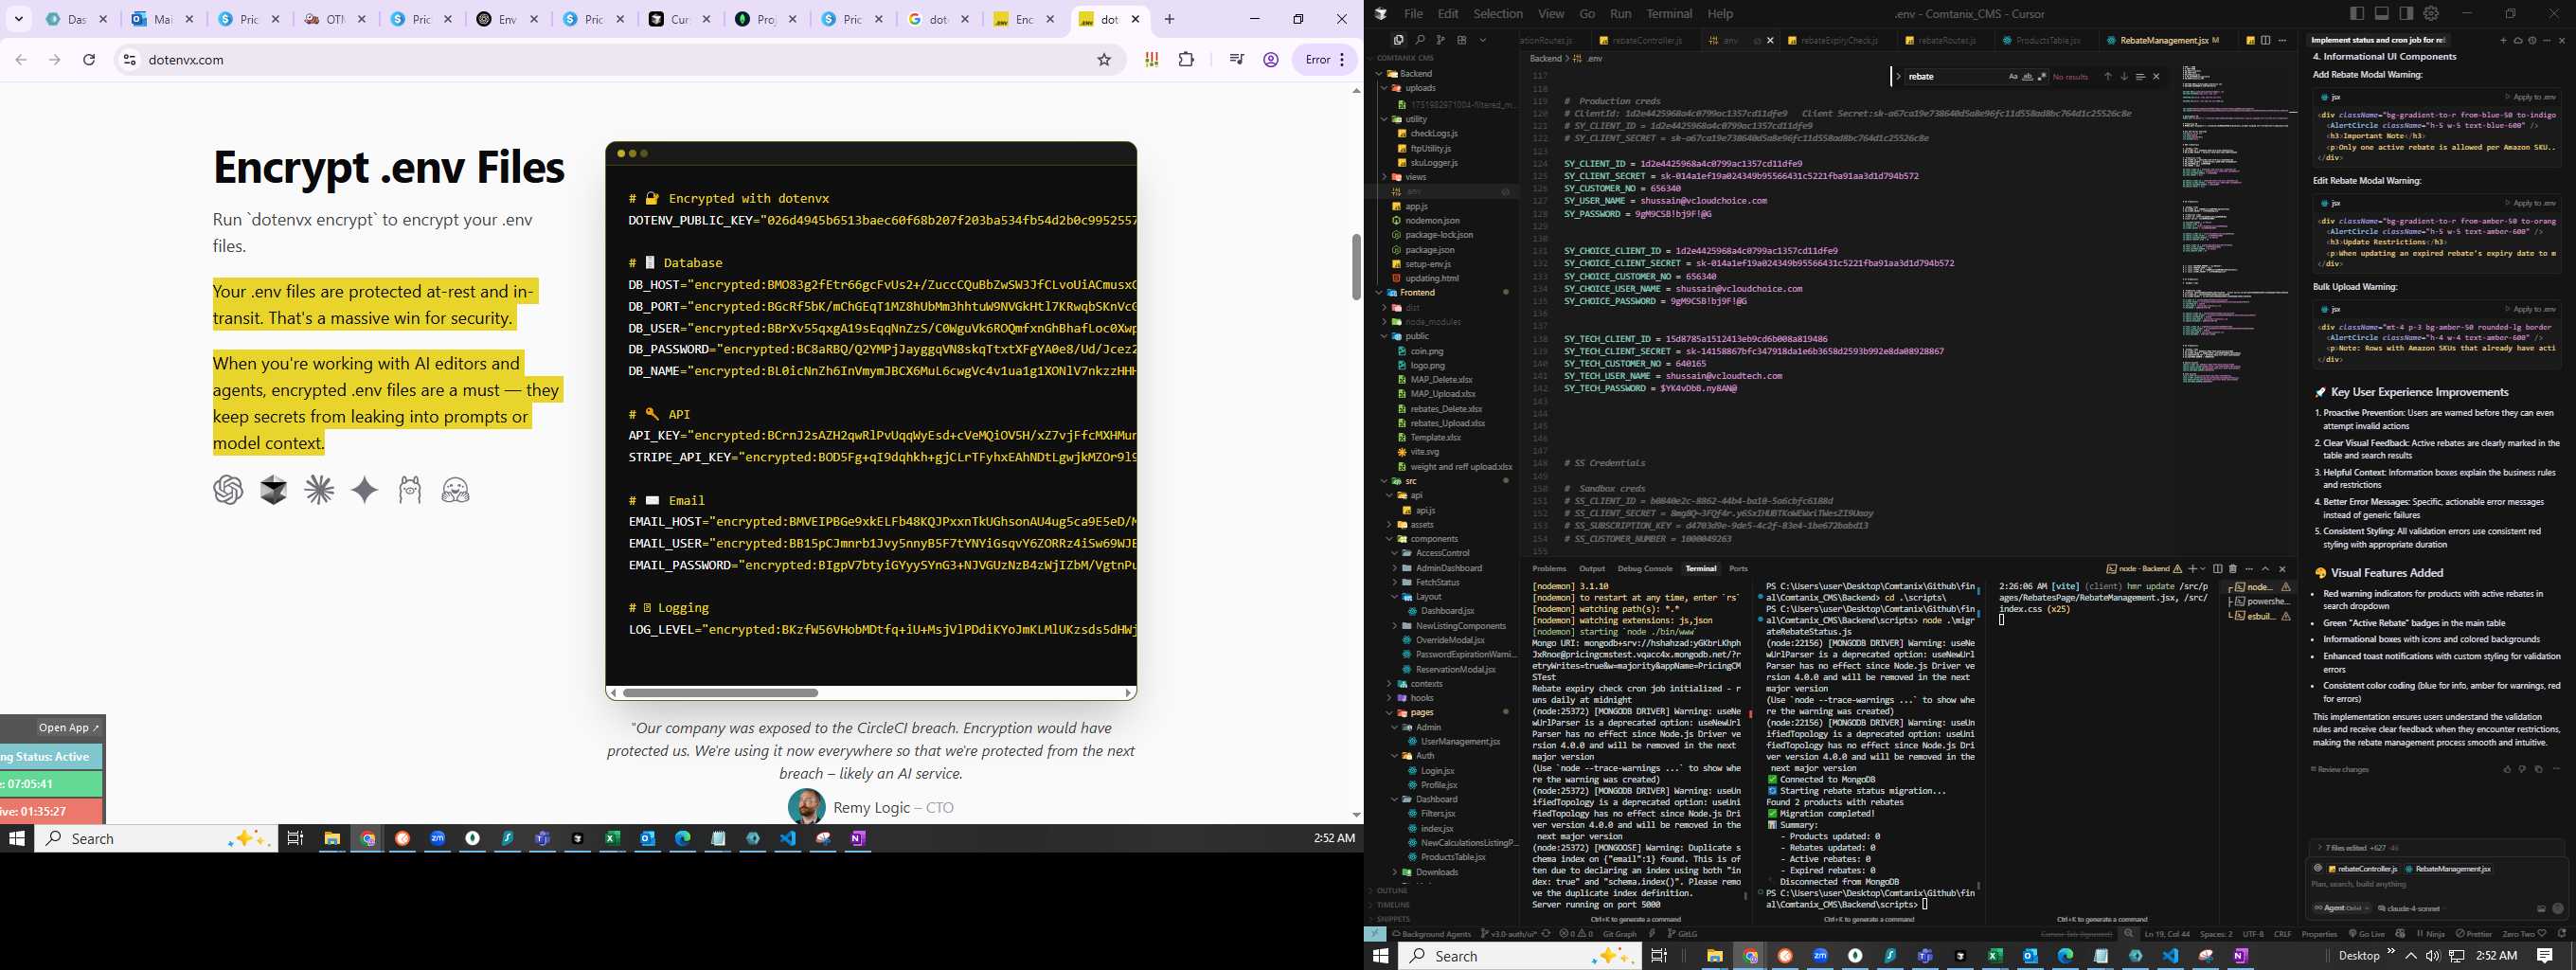The height and width of the screenshot is (970, 2576).
Task: Open Extensions view in Cursor sidebar
Action: (x=1462, y=40)
